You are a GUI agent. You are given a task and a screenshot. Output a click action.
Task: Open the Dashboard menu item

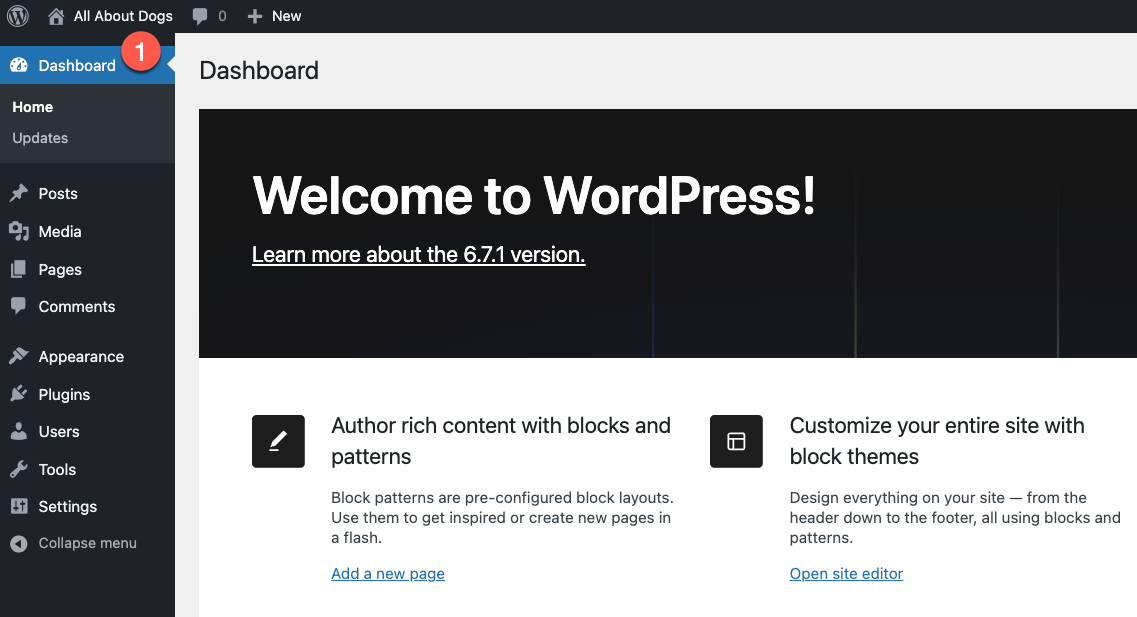[x=87, y=65]
